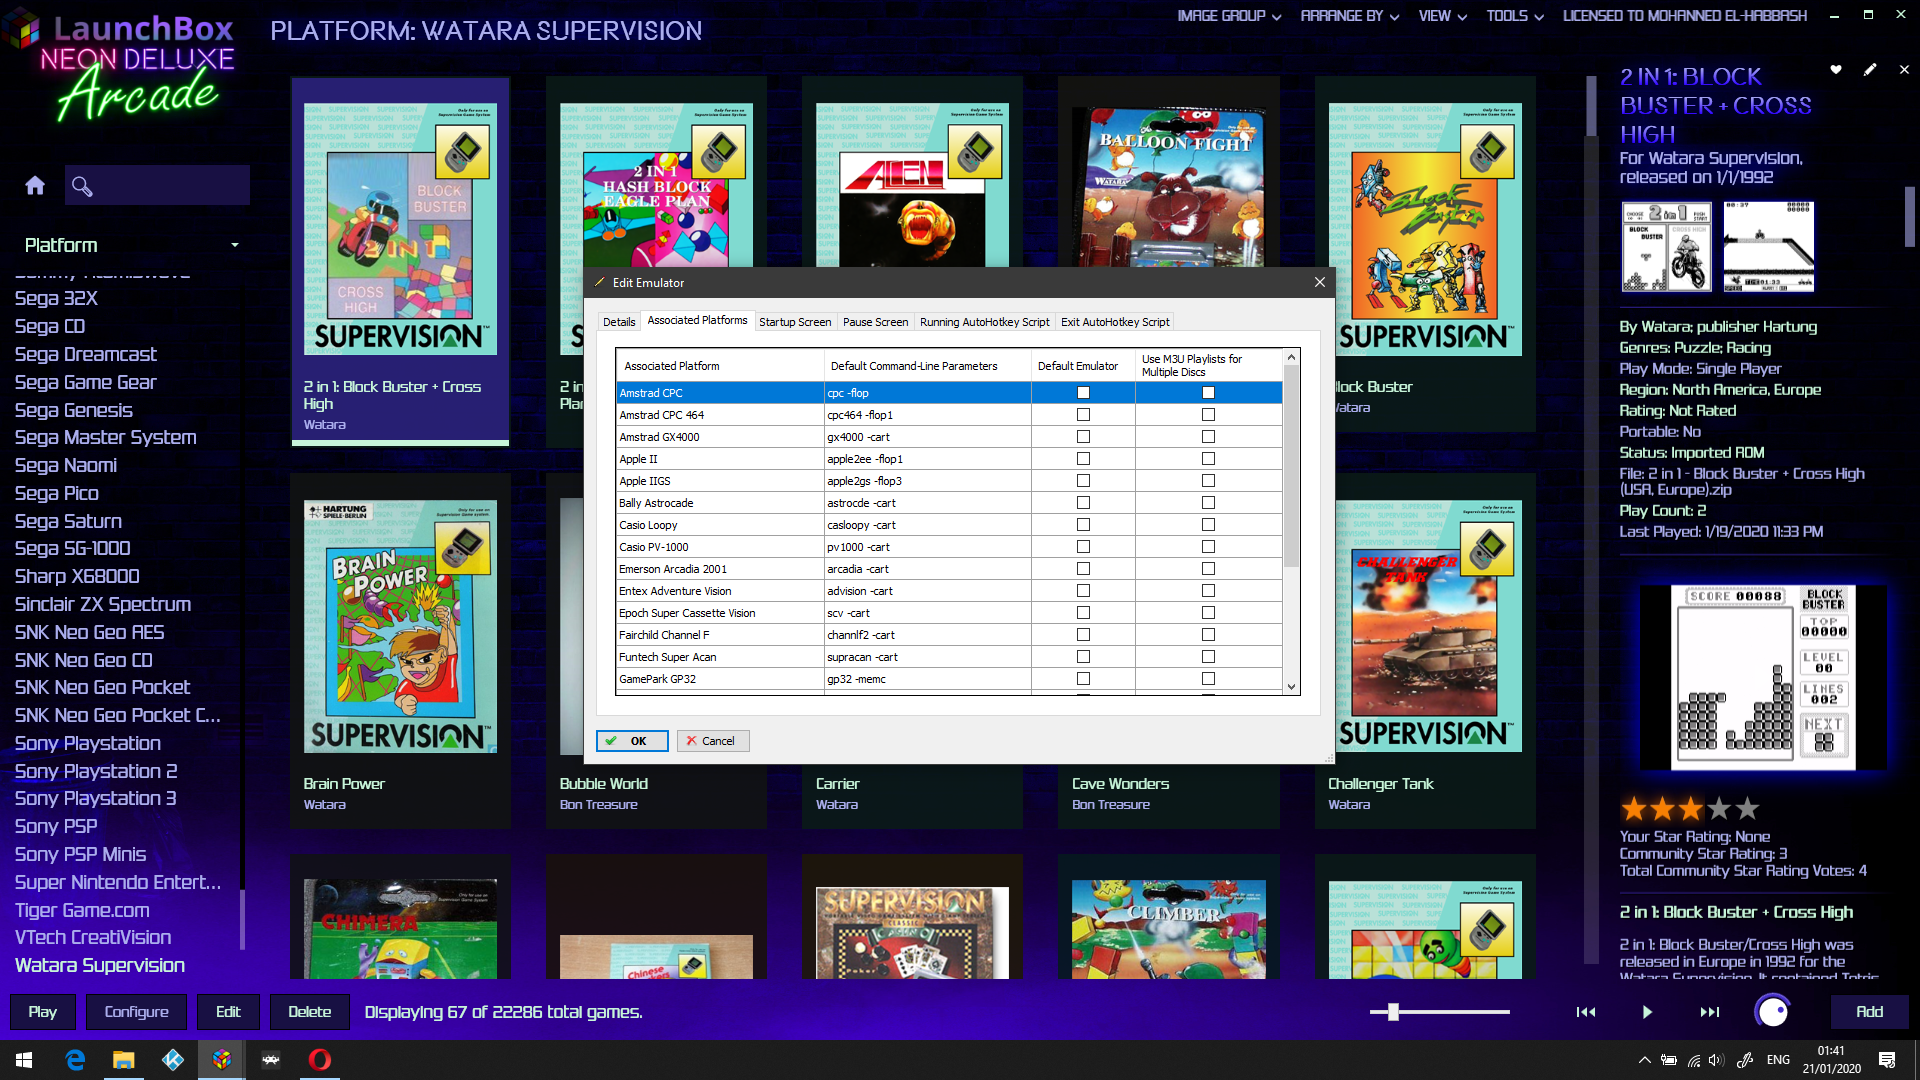Click the Delete button in bottom bar
Screen dimensions: 1920x1080
309,1012
